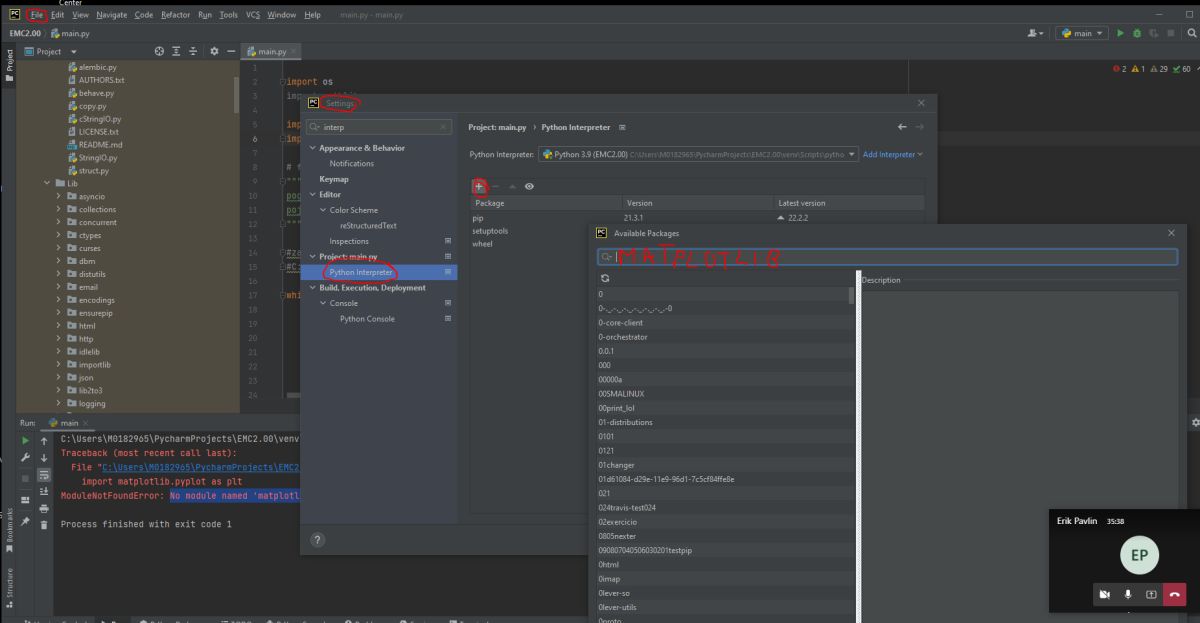The height and width of the screenshot is (623, 1200).
Task: Open the Tools menu
Action: (x=229, y=15)
